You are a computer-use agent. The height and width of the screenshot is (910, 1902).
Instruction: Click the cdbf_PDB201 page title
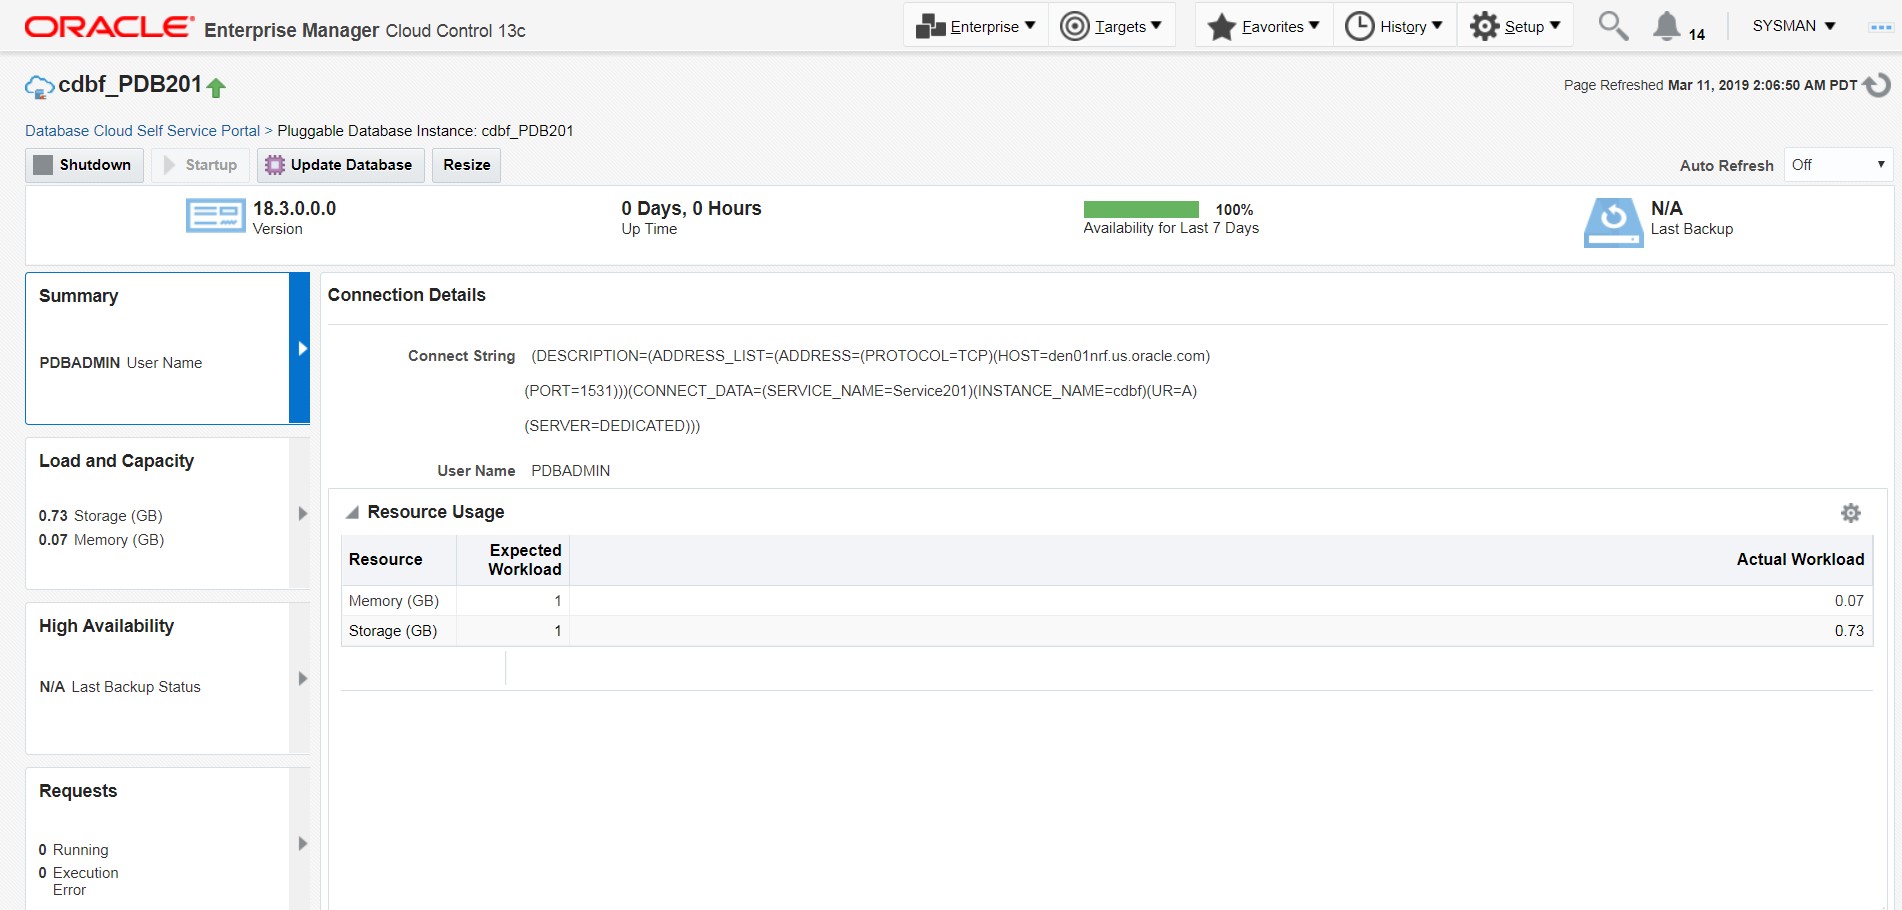pos(130,85)
